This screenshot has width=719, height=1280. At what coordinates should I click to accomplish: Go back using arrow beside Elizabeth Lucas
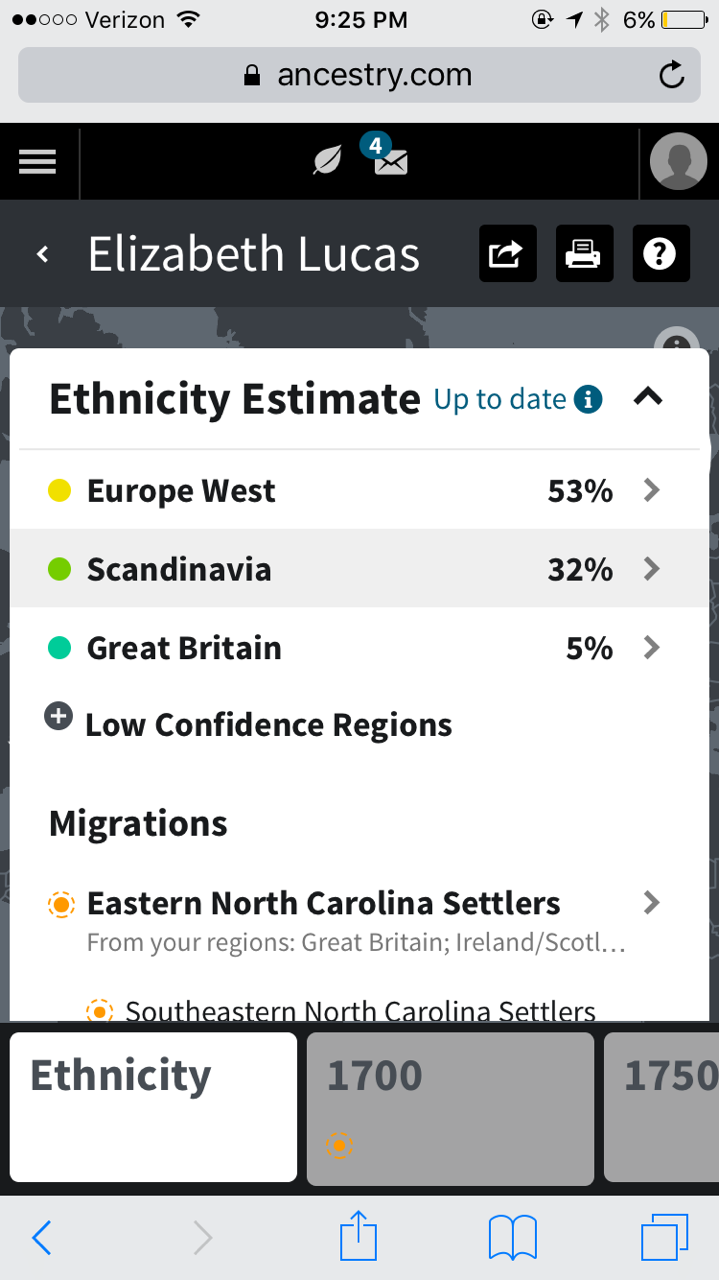[x=43, y=254]
